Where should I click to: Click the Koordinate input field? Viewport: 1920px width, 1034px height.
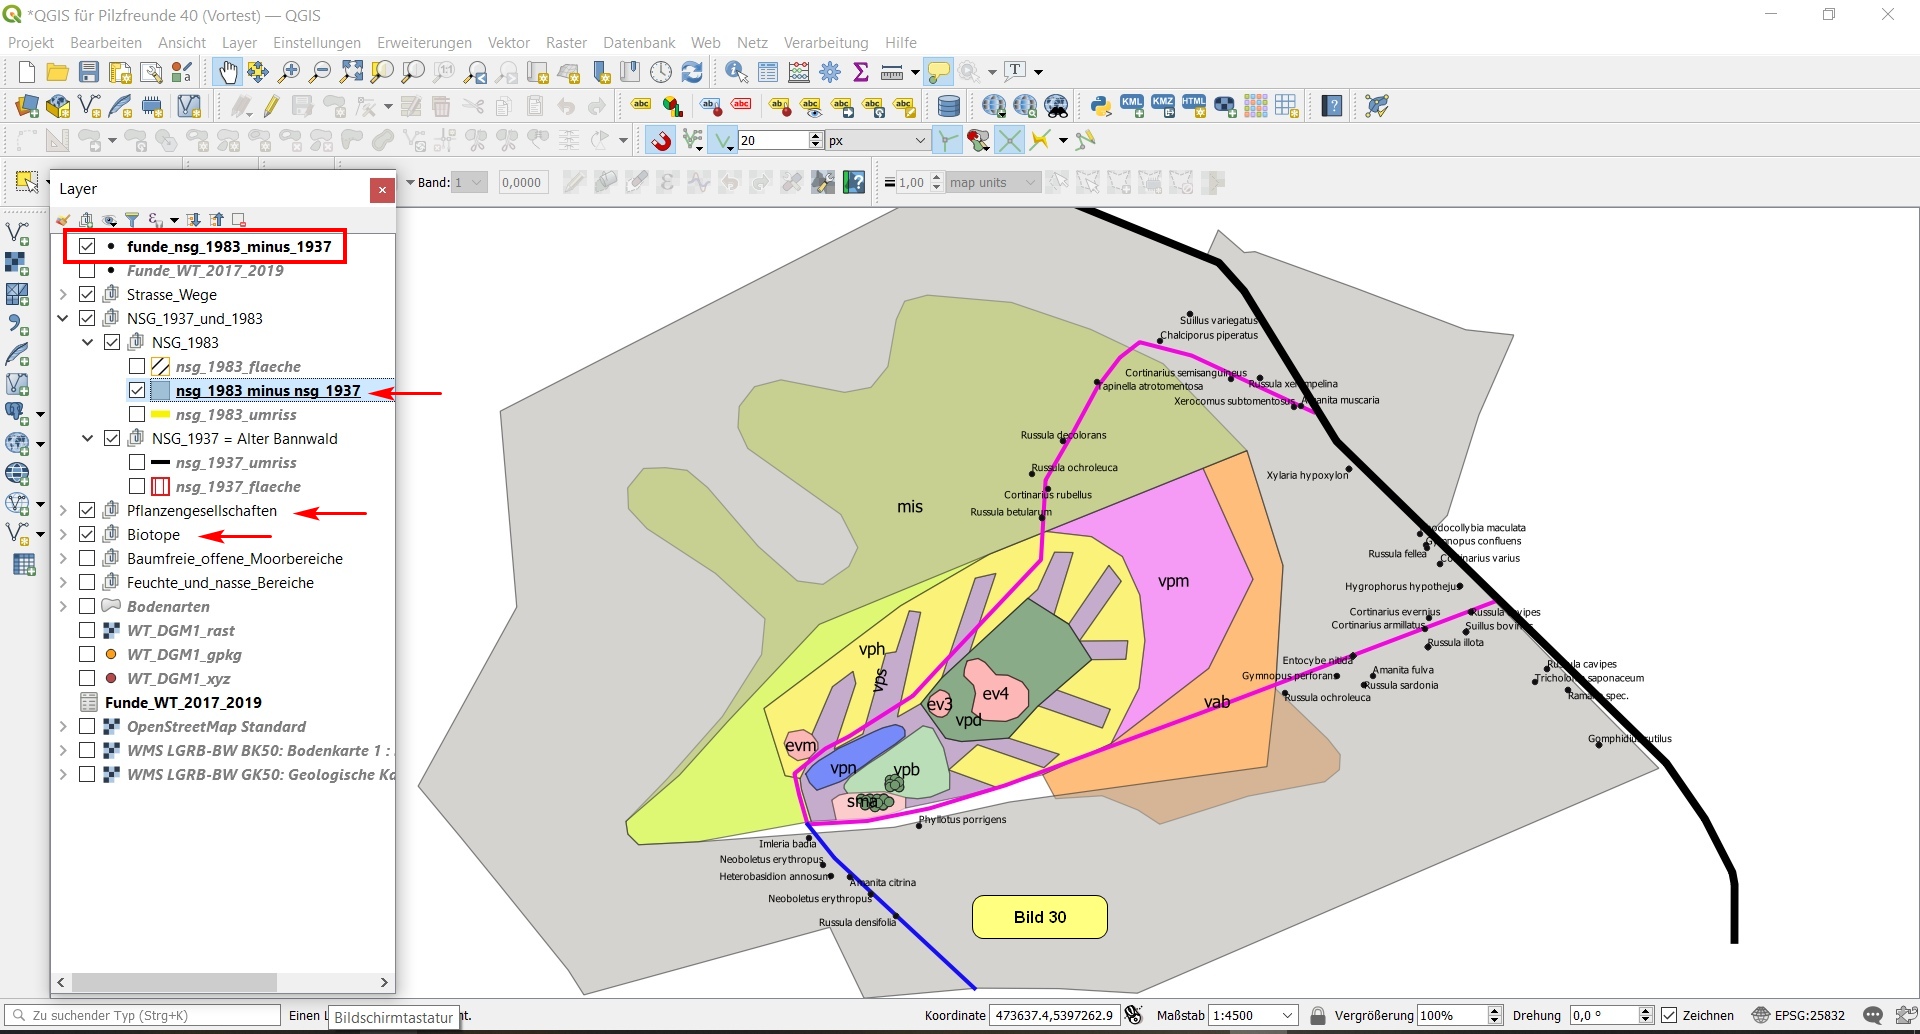1053,1016
